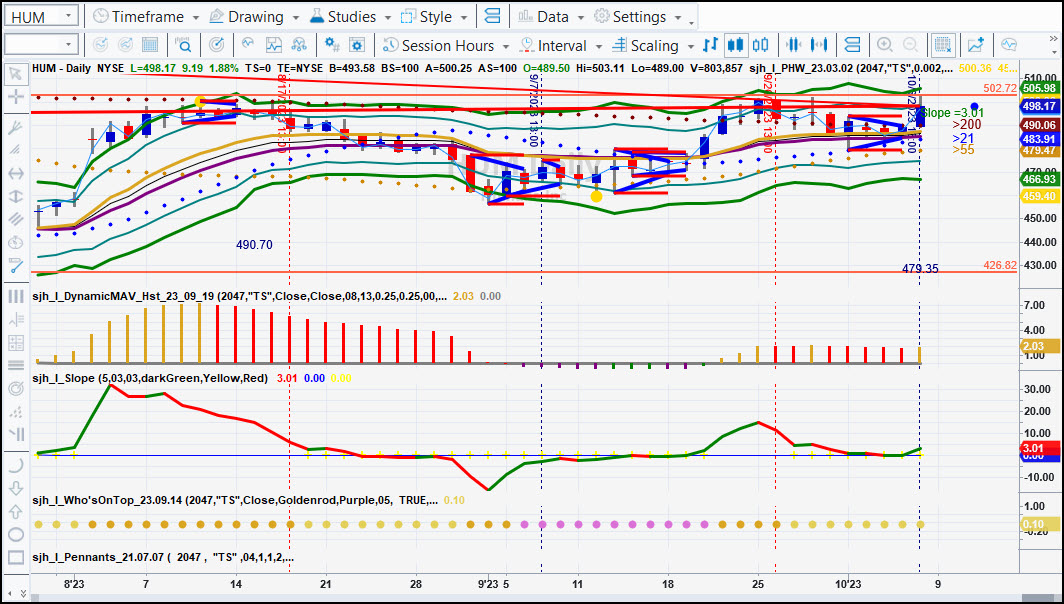Image resolution: width=1064 pixels, height=604 pixels.
Task: Toggle the grid selection button
Action: click(943, 45)
